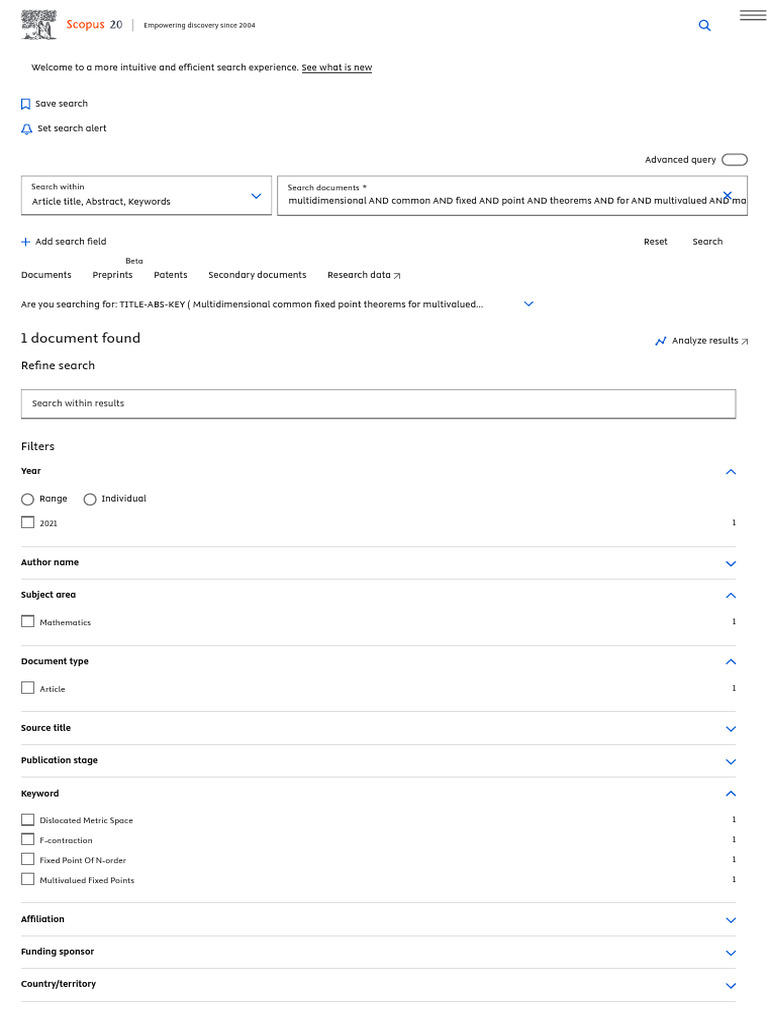Open the Research data tab
The width and height of the screenshot is (768, 1024).
click(x=364, y=275)
